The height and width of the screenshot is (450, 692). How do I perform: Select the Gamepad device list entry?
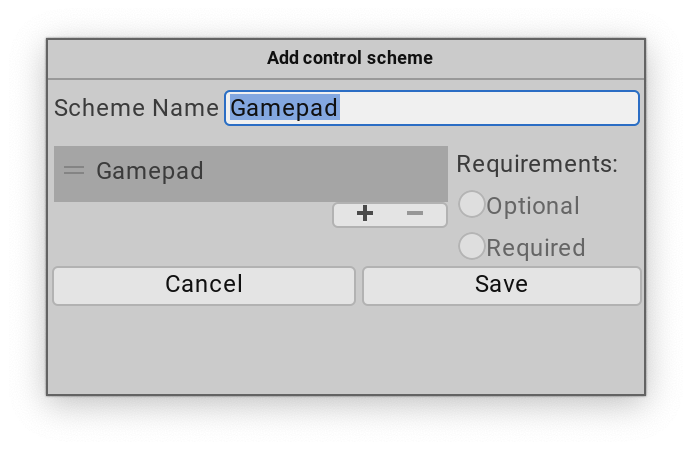tap(150, 172)
